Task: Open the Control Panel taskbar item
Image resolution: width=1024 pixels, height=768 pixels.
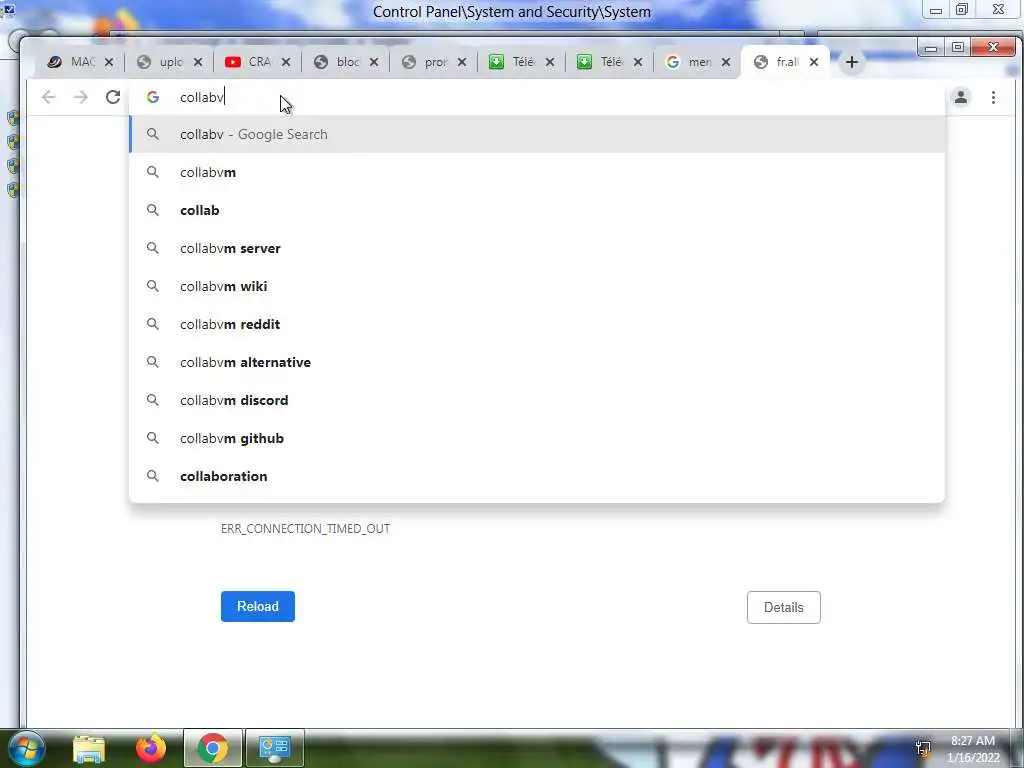Action: (274, 748)
